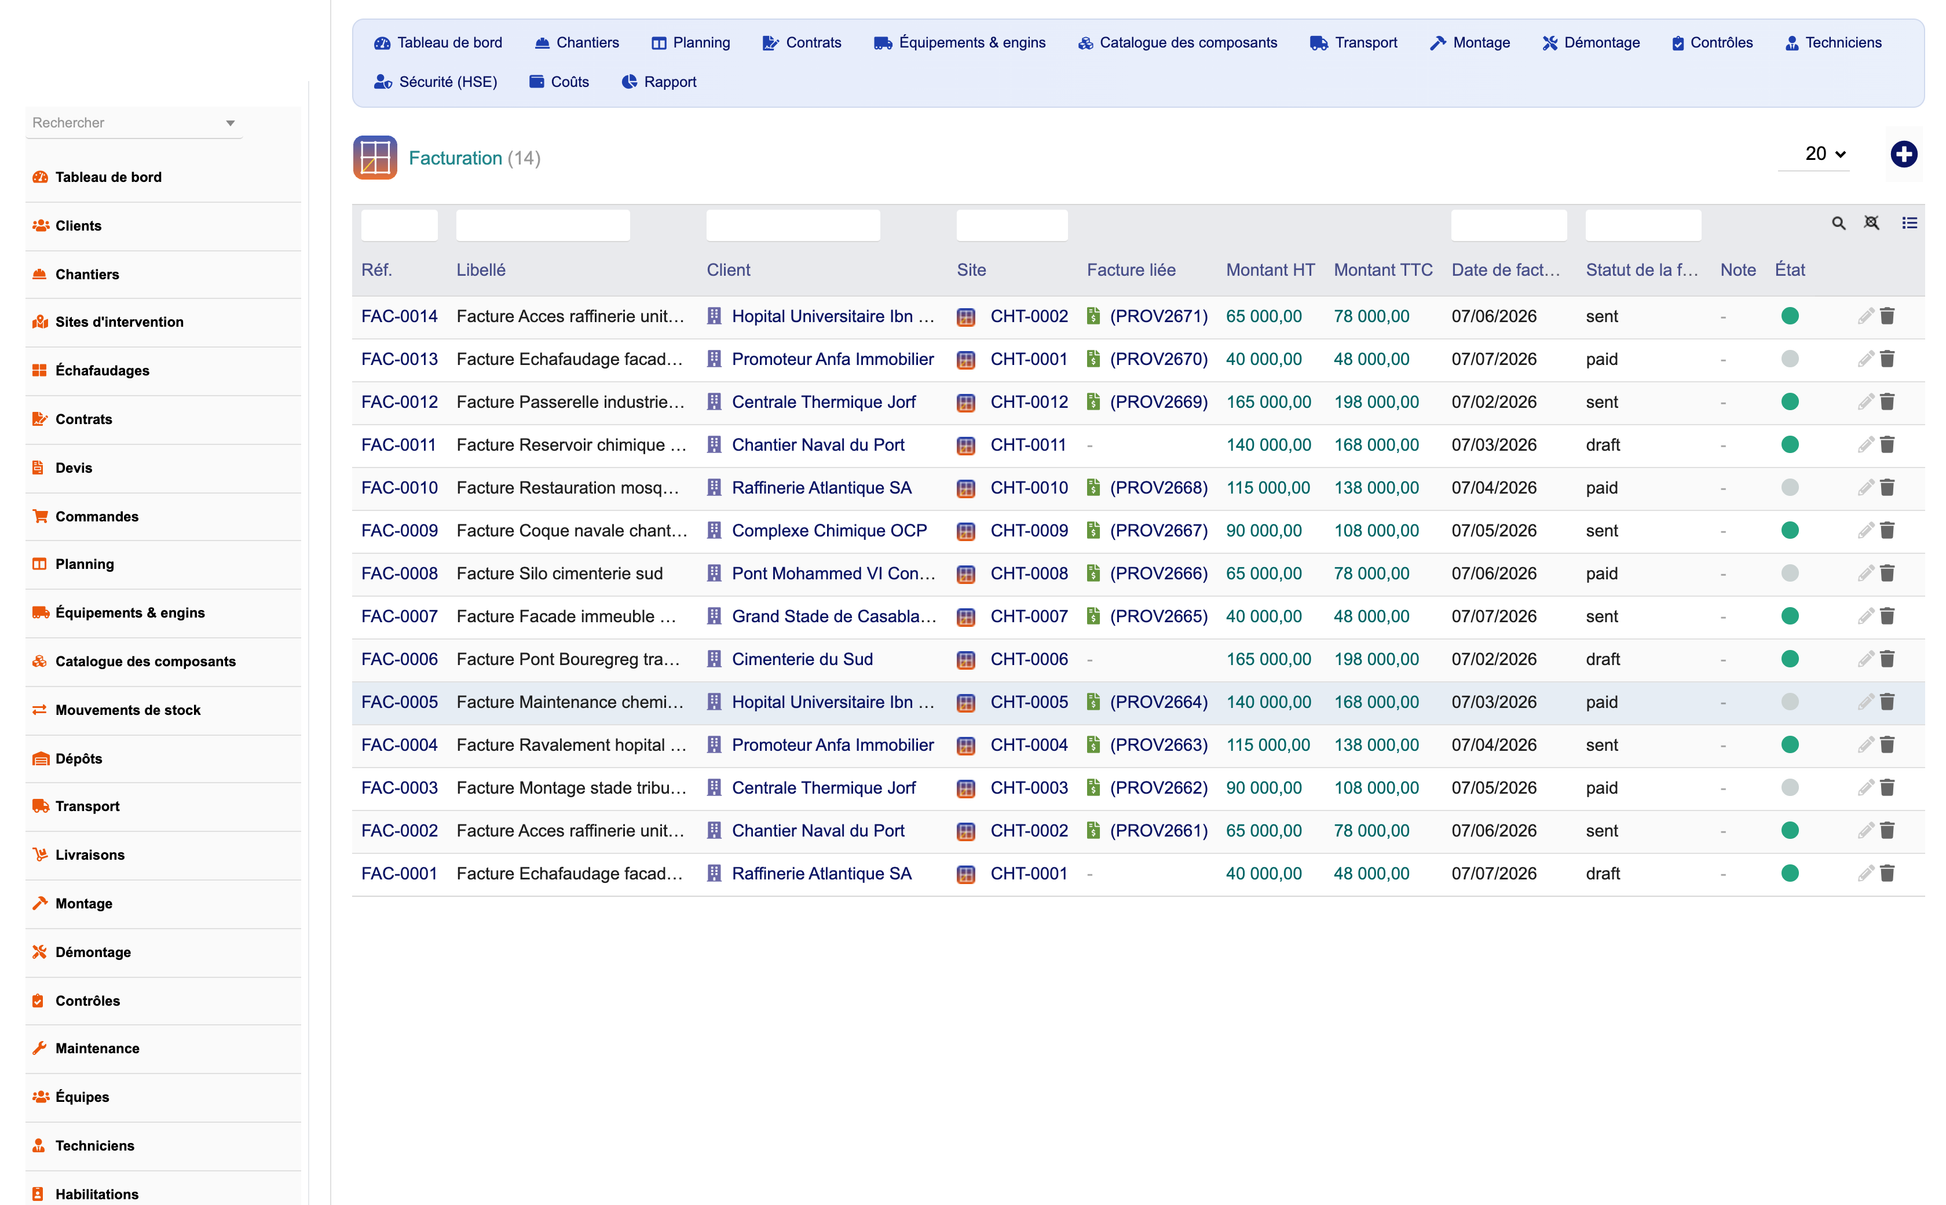The width and height of the screenshot is (1946, 1205).
Task: Open Équipements & engins in top navigation
Action: coord(959,43)
